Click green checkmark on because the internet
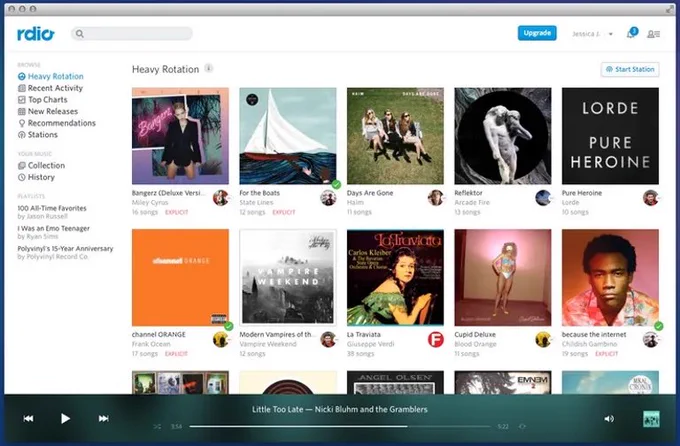 pos(658,326)
